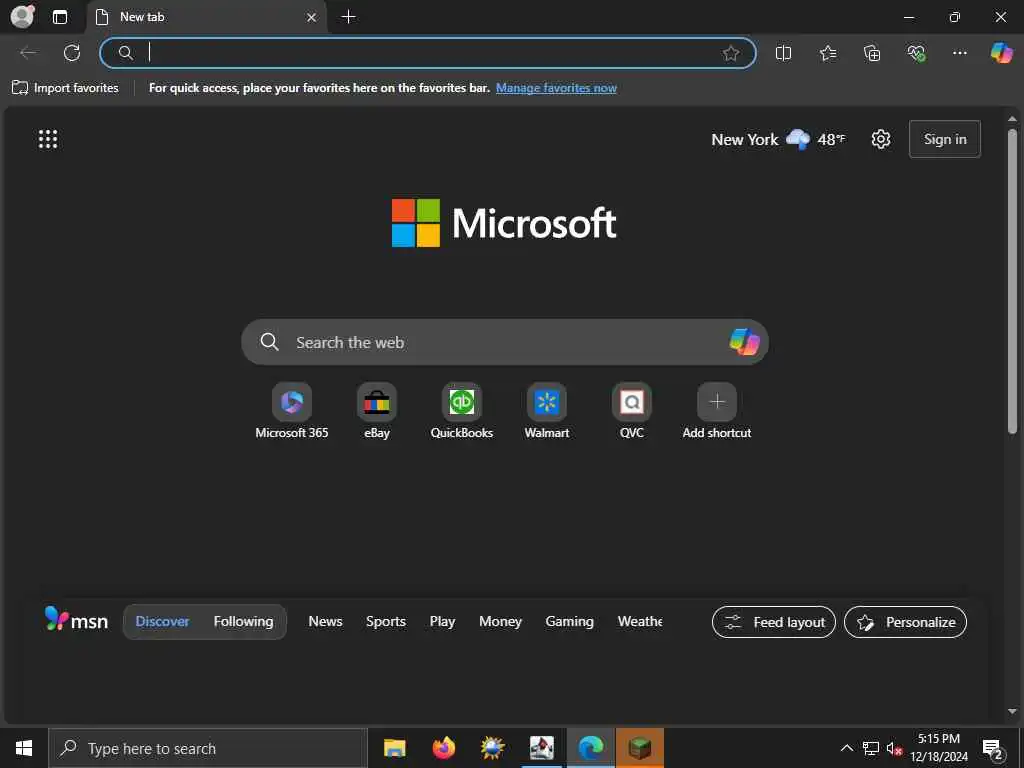Open Feed layout options
The width and height of the screenshot is (1024, 768).
click(774, 622)
